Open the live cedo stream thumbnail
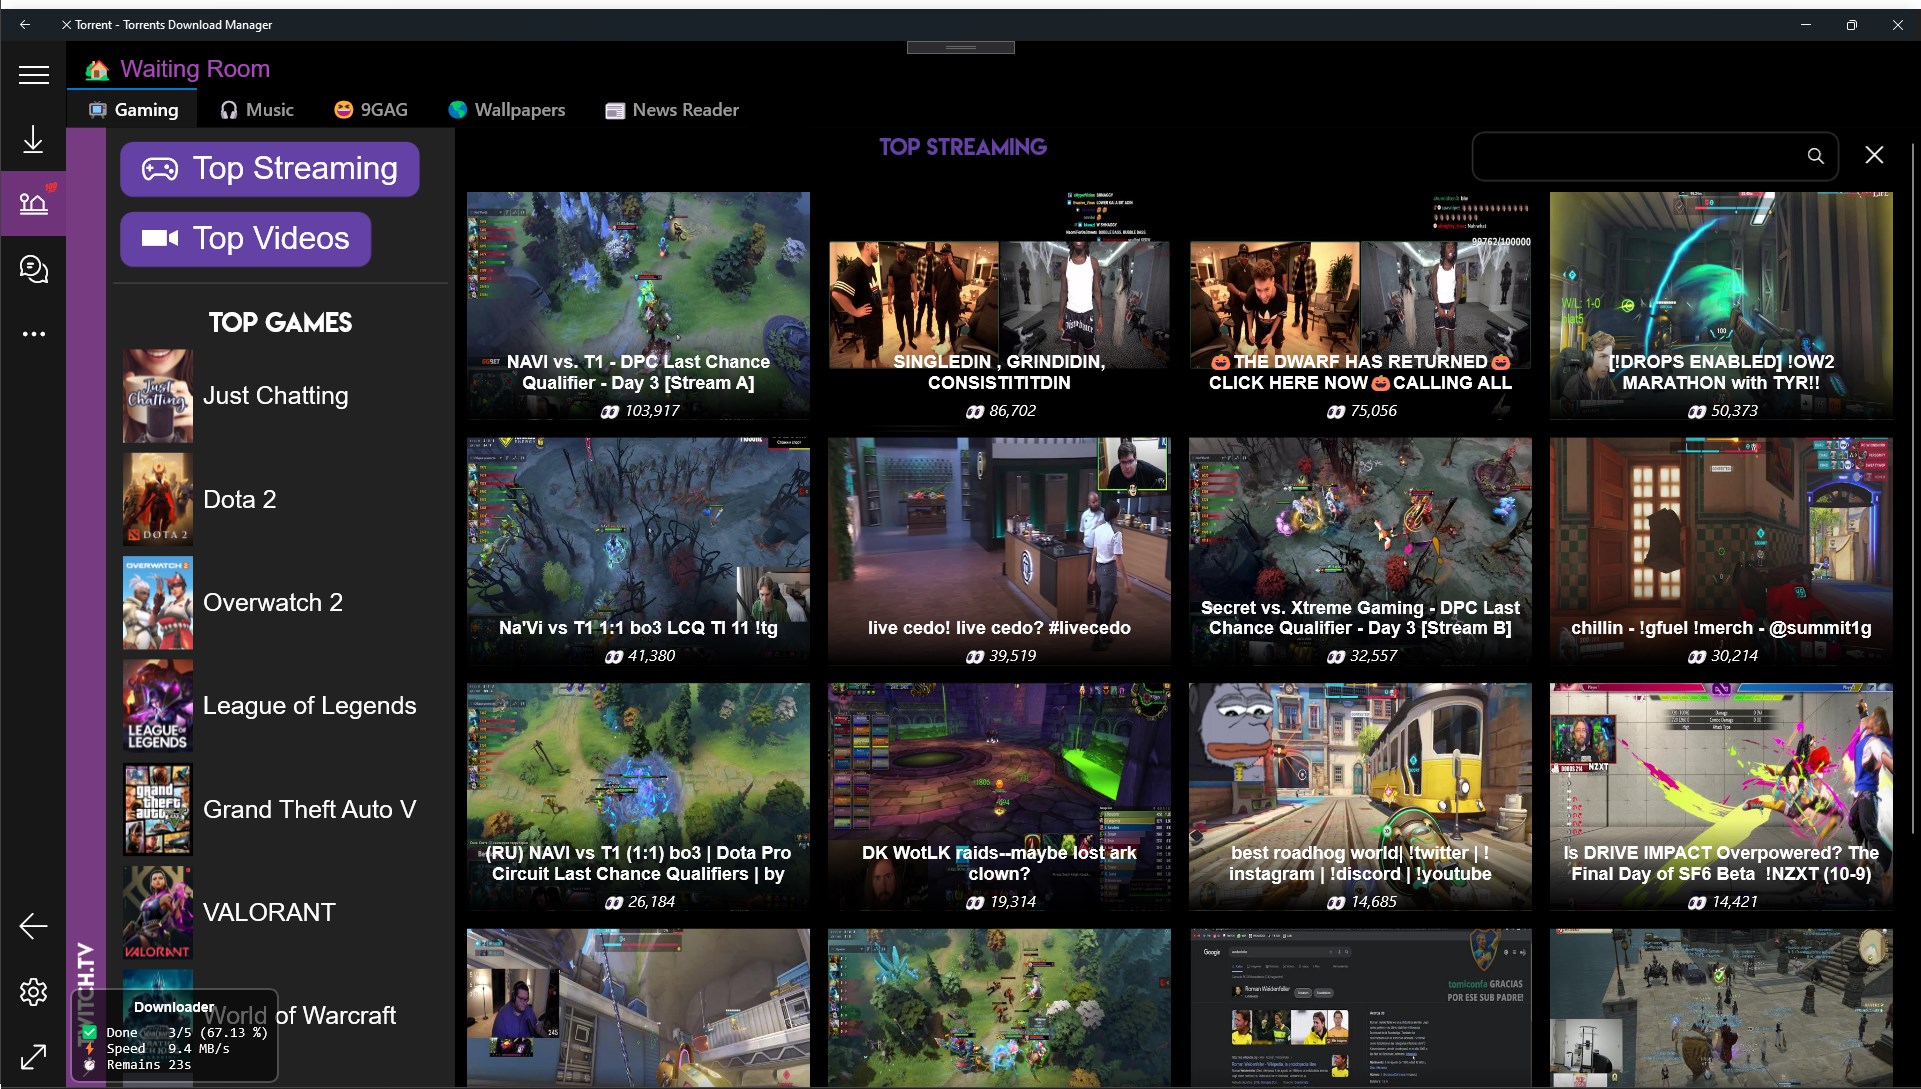Image resolution: width=1921 pixels, height=1089 pixels. pos(999,550)
